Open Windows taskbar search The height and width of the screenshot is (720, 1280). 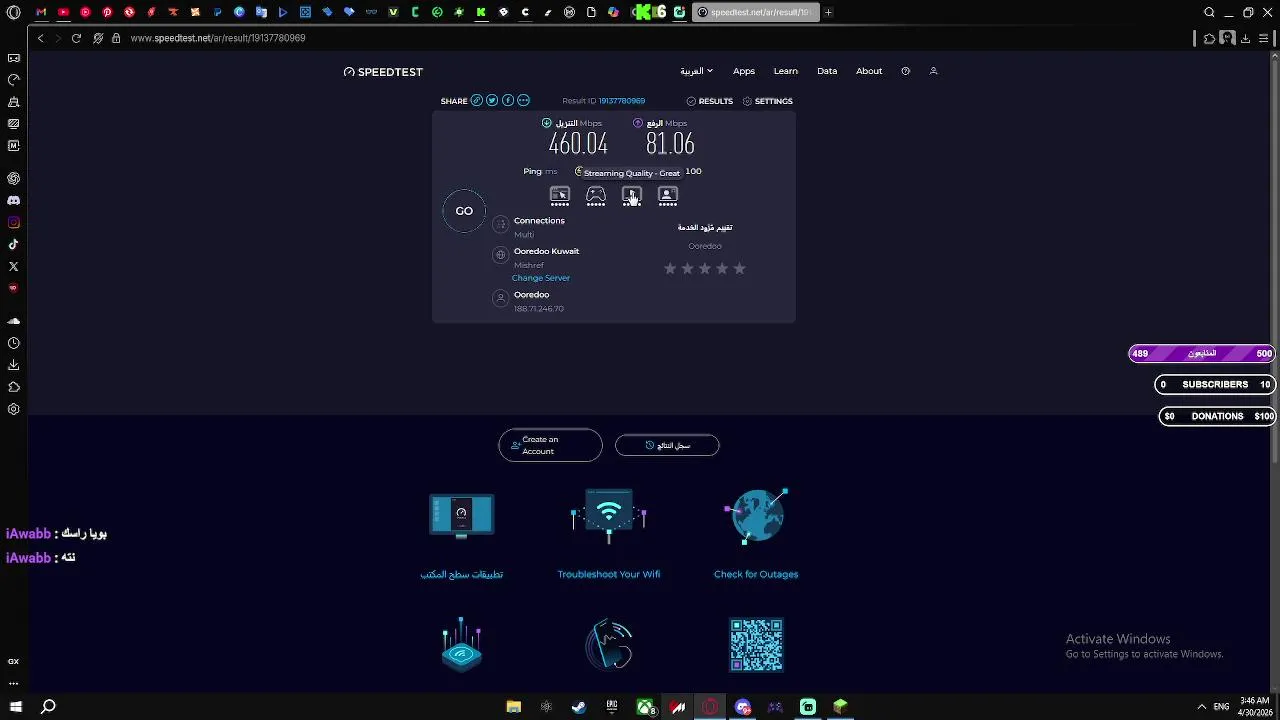48,707
